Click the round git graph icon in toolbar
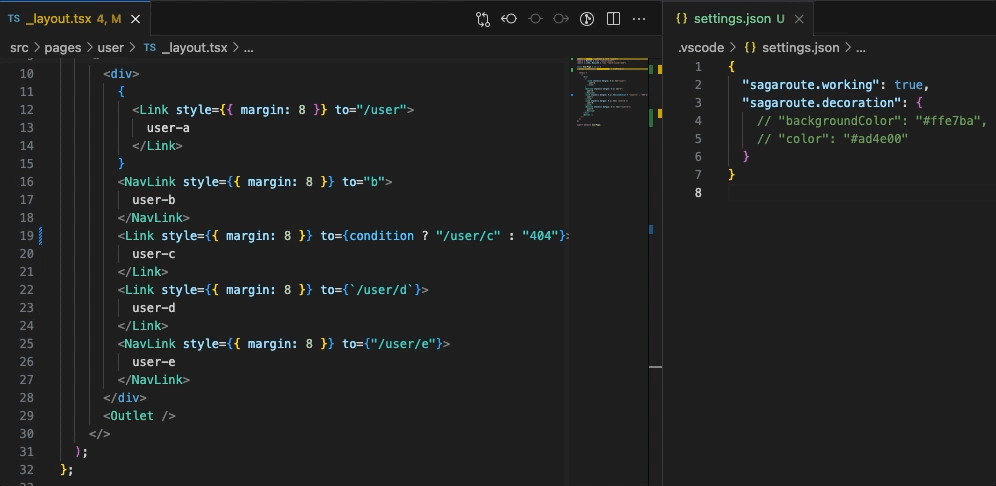This screenshot has width=996, height=486. coord(586,19)
